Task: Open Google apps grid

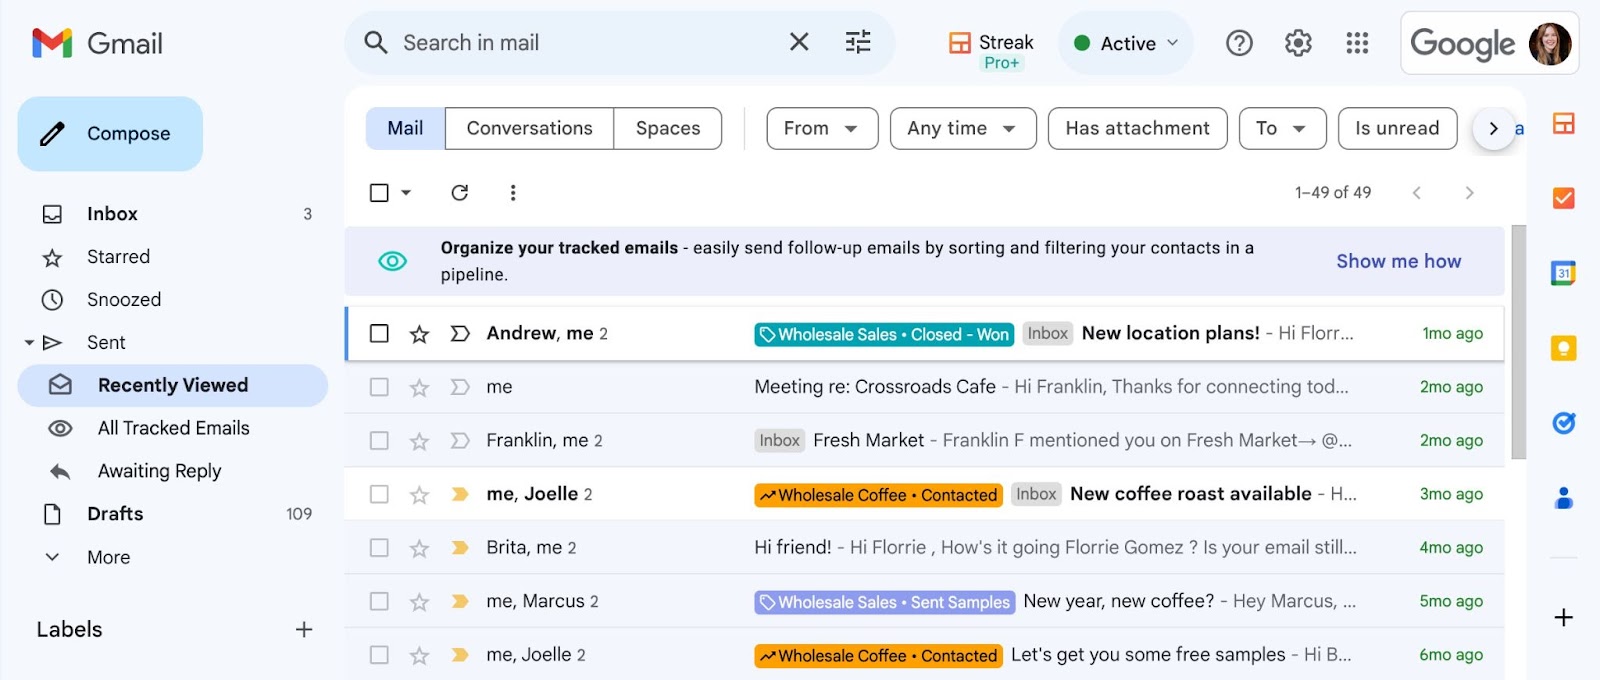Action: [1357, 43]
